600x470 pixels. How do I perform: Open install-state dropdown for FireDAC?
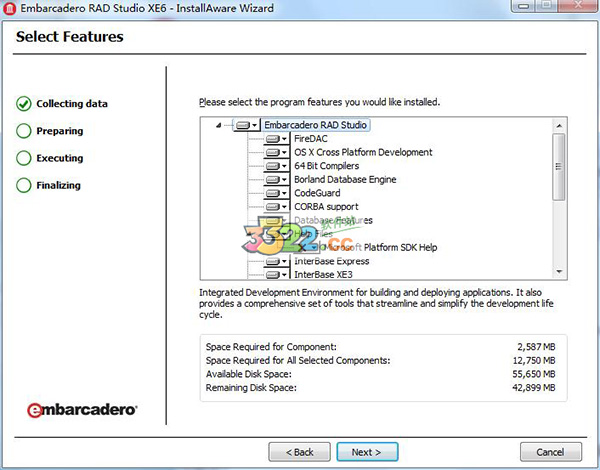pos(276,139)
